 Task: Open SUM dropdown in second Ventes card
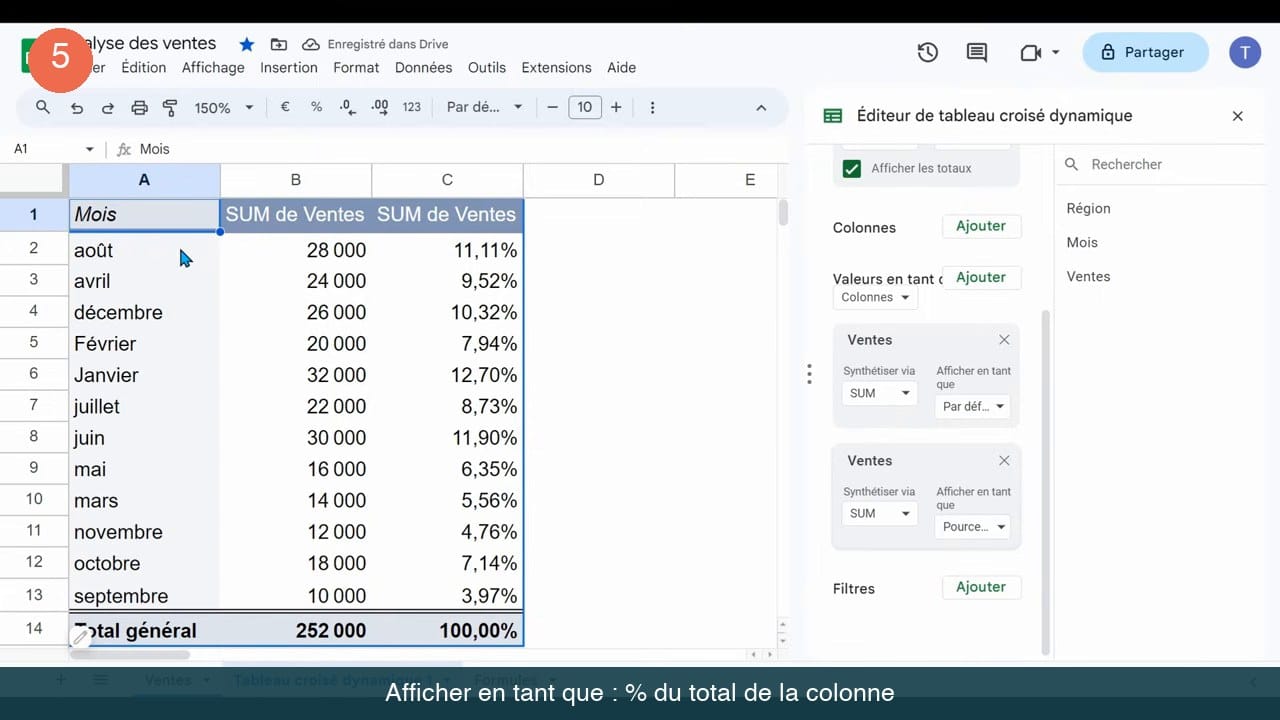click(879, 513)
